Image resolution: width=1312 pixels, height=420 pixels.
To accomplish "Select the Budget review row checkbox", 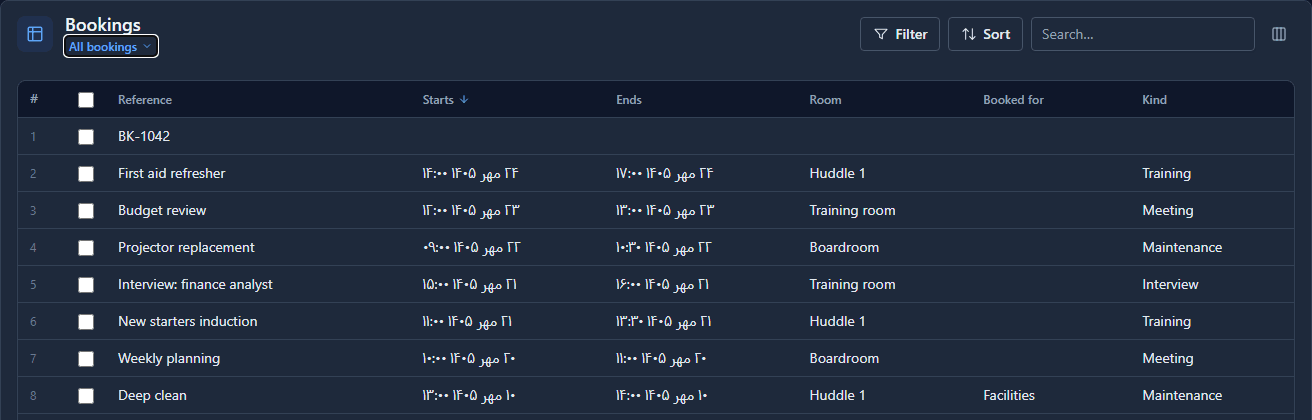I will click(86, 211).
